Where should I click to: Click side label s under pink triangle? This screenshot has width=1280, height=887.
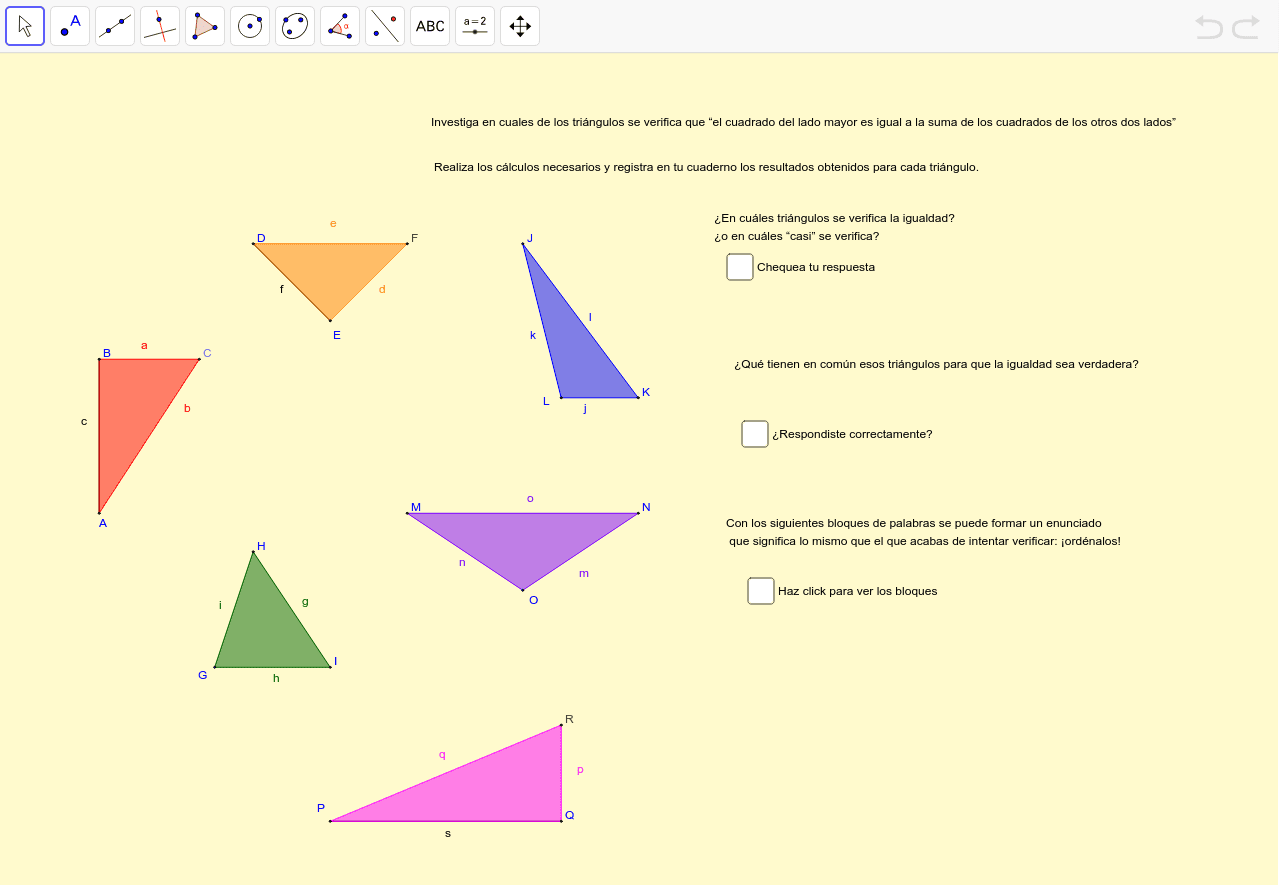click(448, 833)
